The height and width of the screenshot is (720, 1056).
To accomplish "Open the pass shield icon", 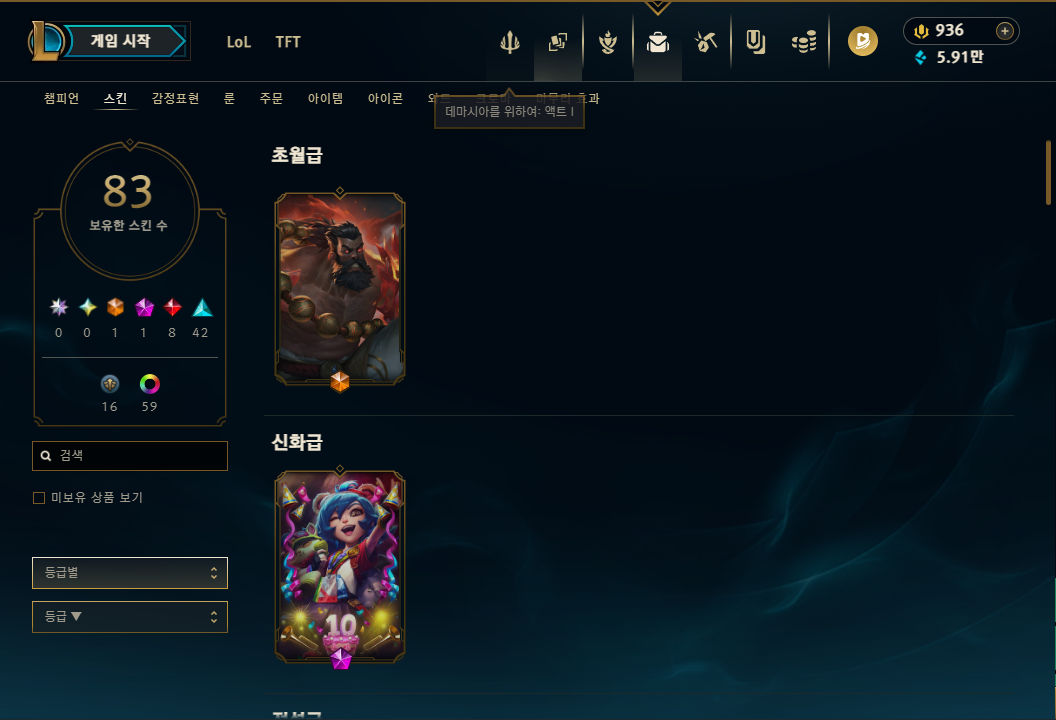I will (x=756, y=42).
